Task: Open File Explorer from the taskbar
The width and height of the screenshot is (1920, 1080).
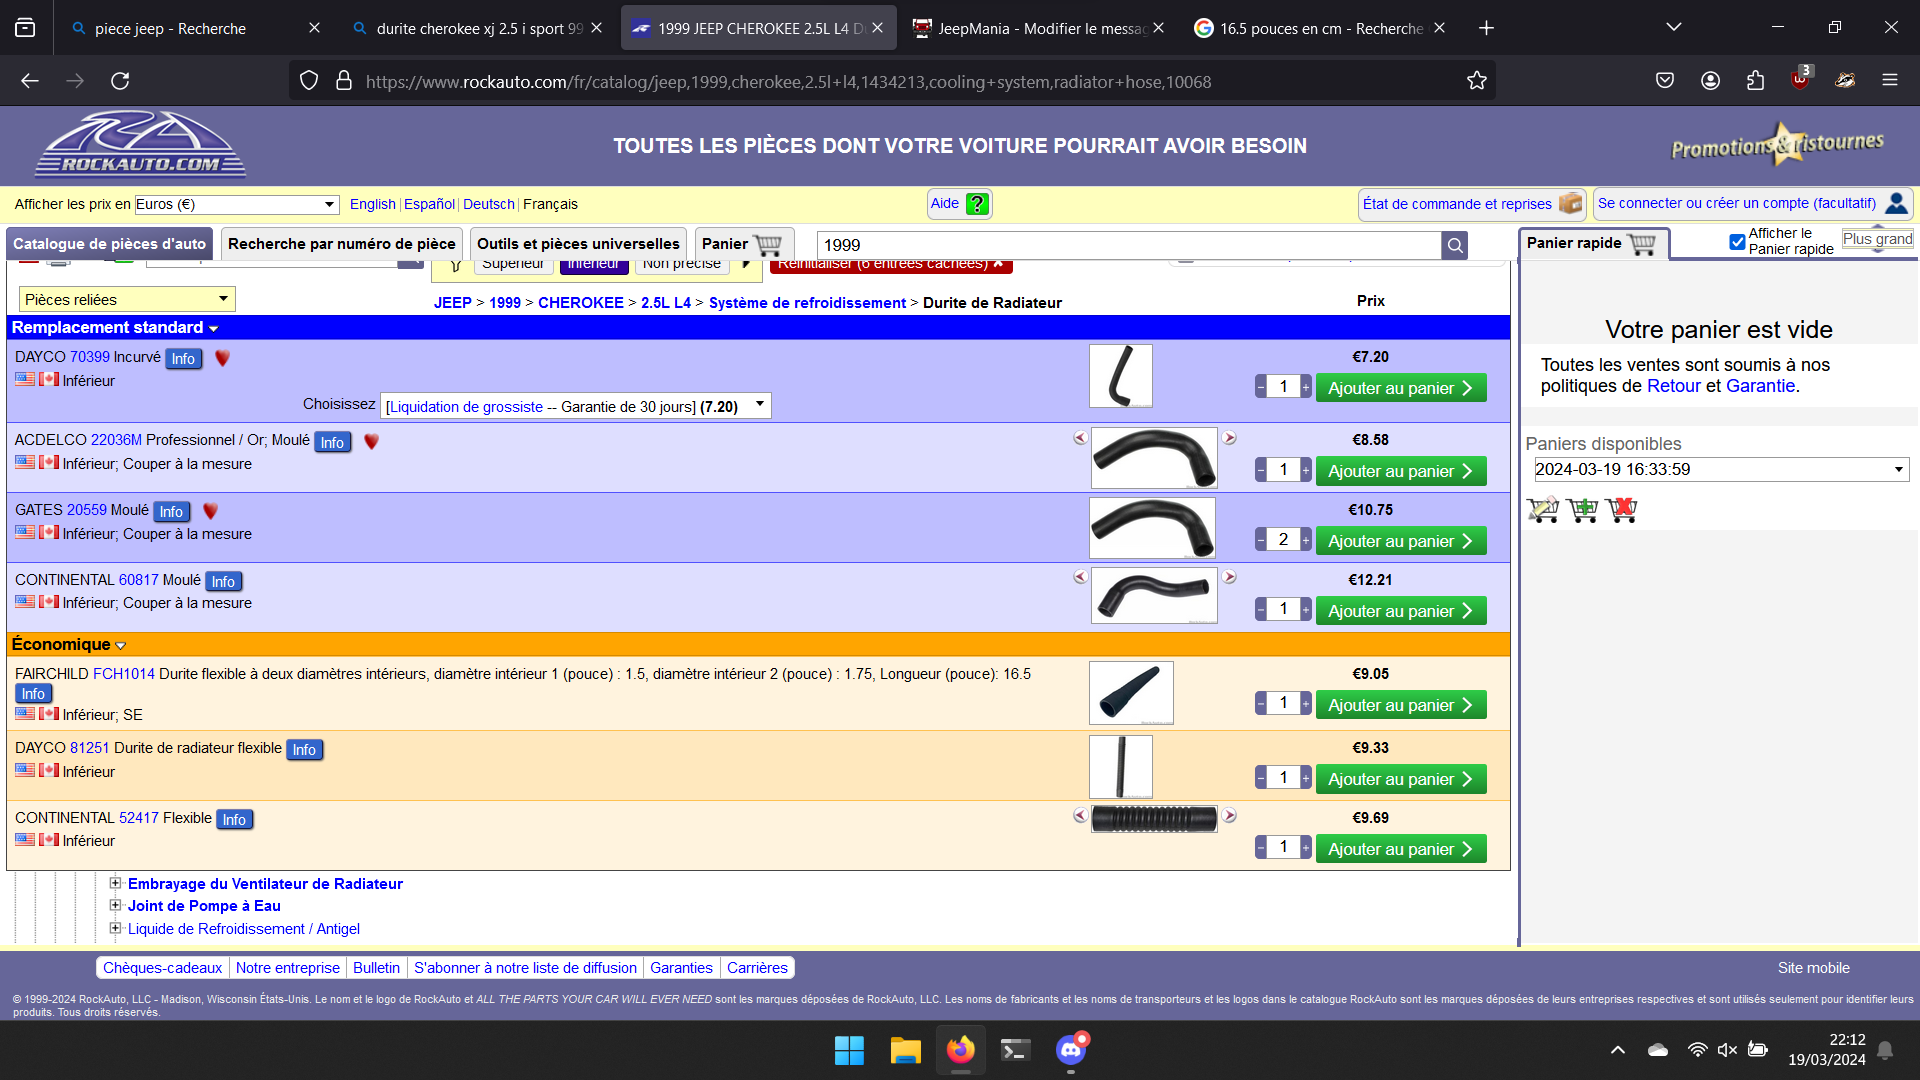Action: (905, 1050)
